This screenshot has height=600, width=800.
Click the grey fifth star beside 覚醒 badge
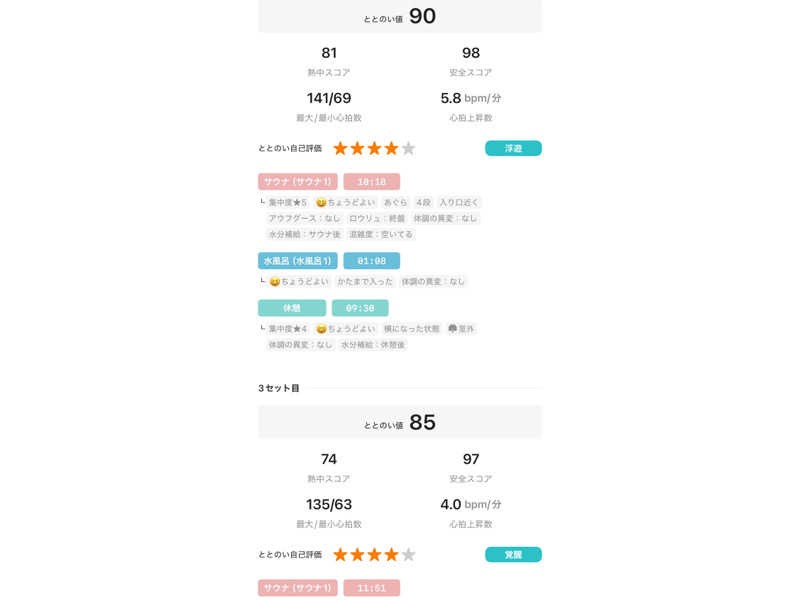coord(408,554)
